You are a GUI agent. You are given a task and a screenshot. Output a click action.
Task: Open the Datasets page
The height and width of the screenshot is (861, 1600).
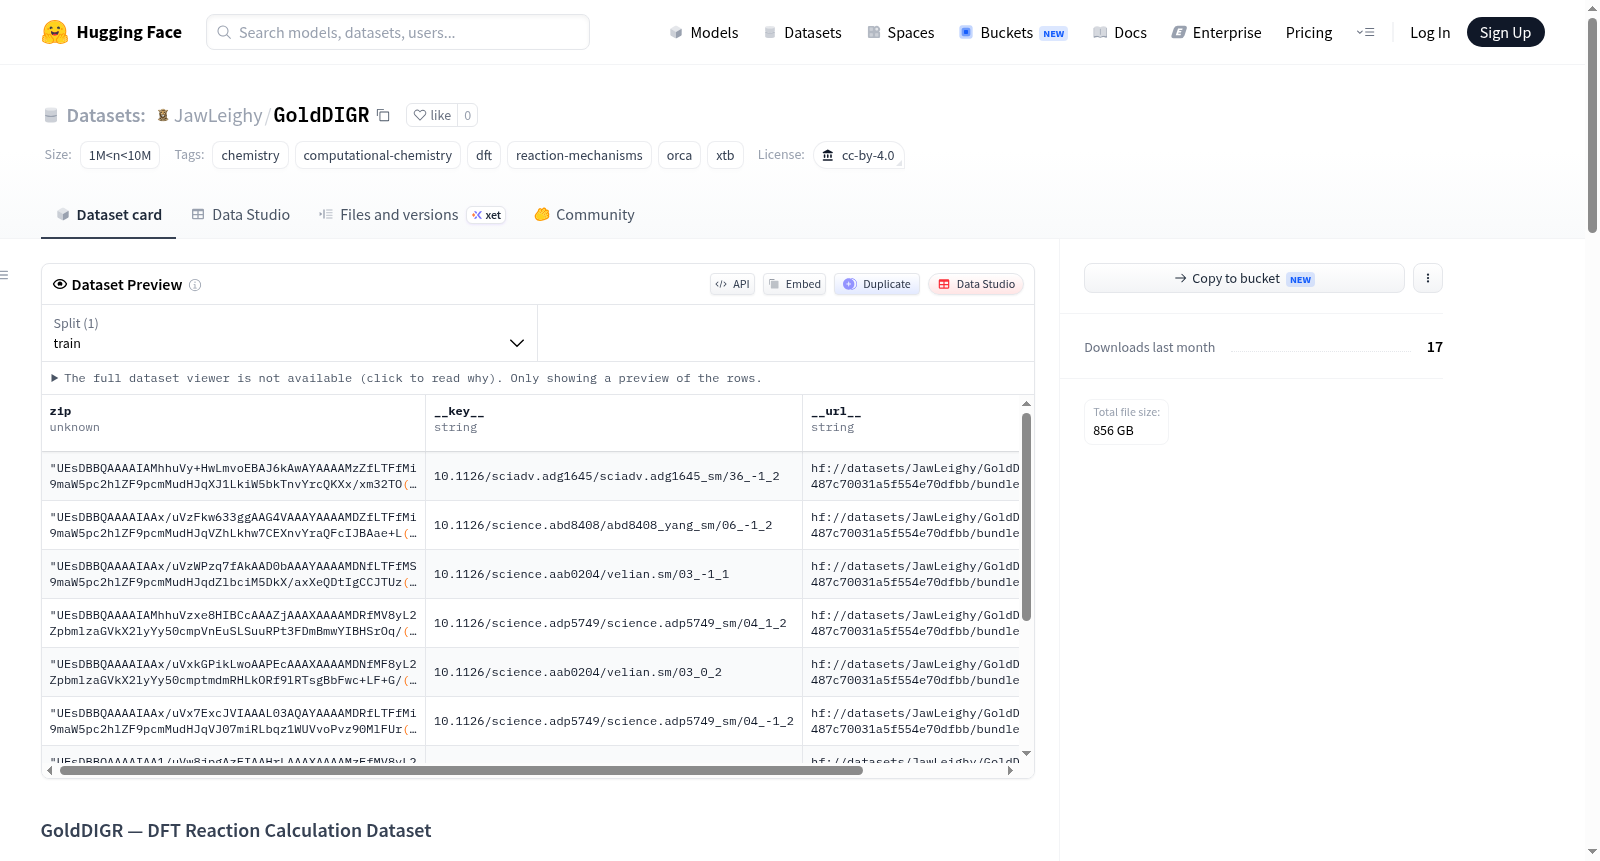[x=802, y=32]
